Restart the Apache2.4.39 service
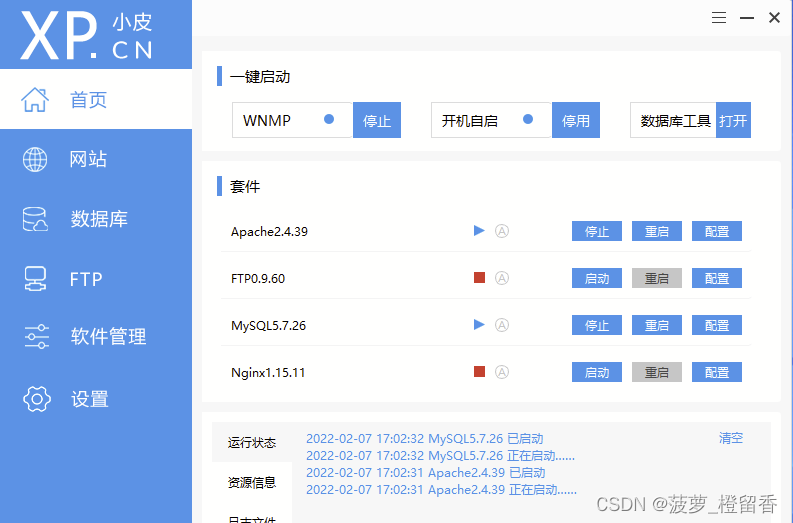Viewport: 793px width, 523px height. 657,231
